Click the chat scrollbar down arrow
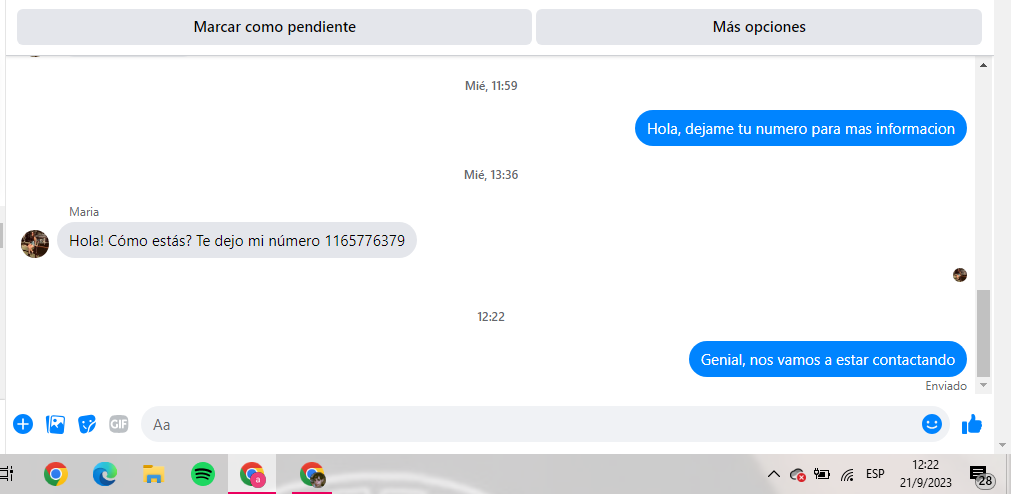Image resolution: width=1011 pixels, height=494 pixels. [983, 385]
